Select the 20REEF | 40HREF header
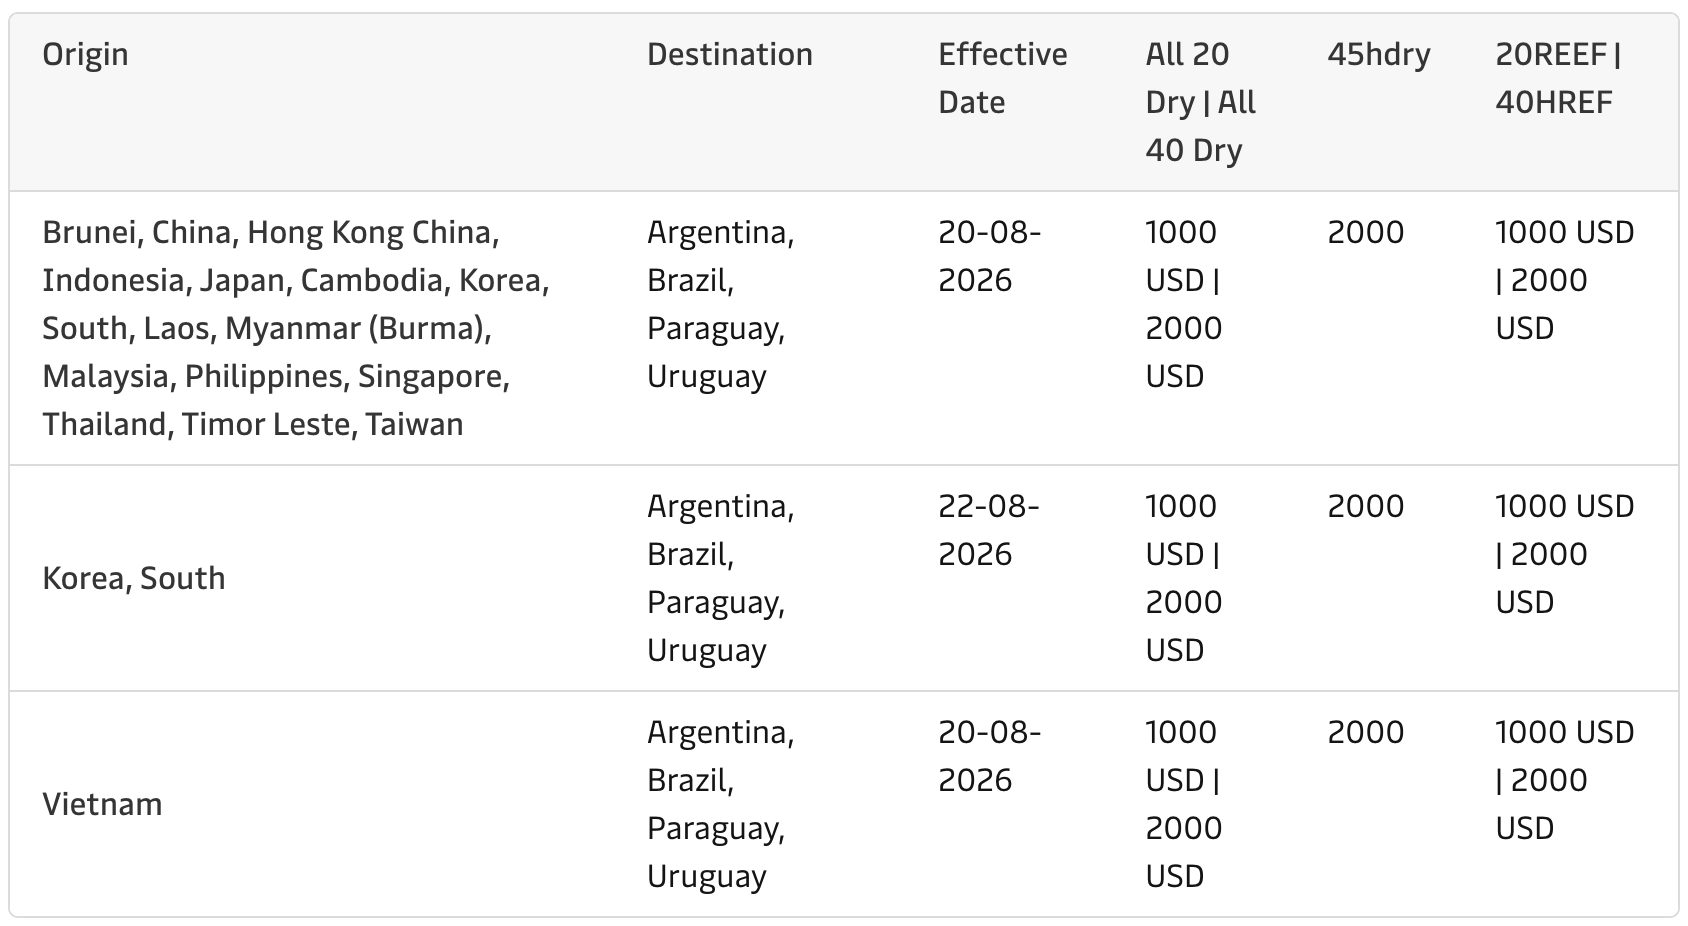Image resolution: width=1688 pixels, height=926 pixels. 1558,78
